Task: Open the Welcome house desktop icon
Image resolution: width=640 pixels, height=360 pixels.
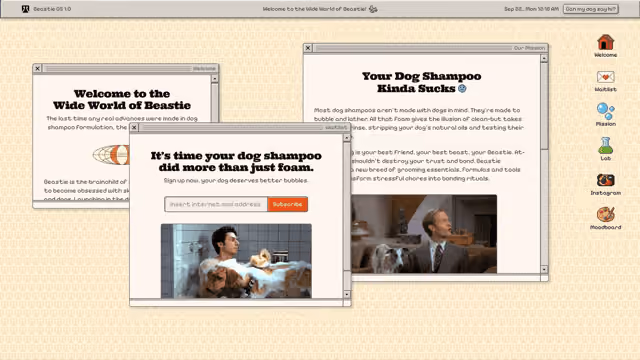Action: pos(605,45)
